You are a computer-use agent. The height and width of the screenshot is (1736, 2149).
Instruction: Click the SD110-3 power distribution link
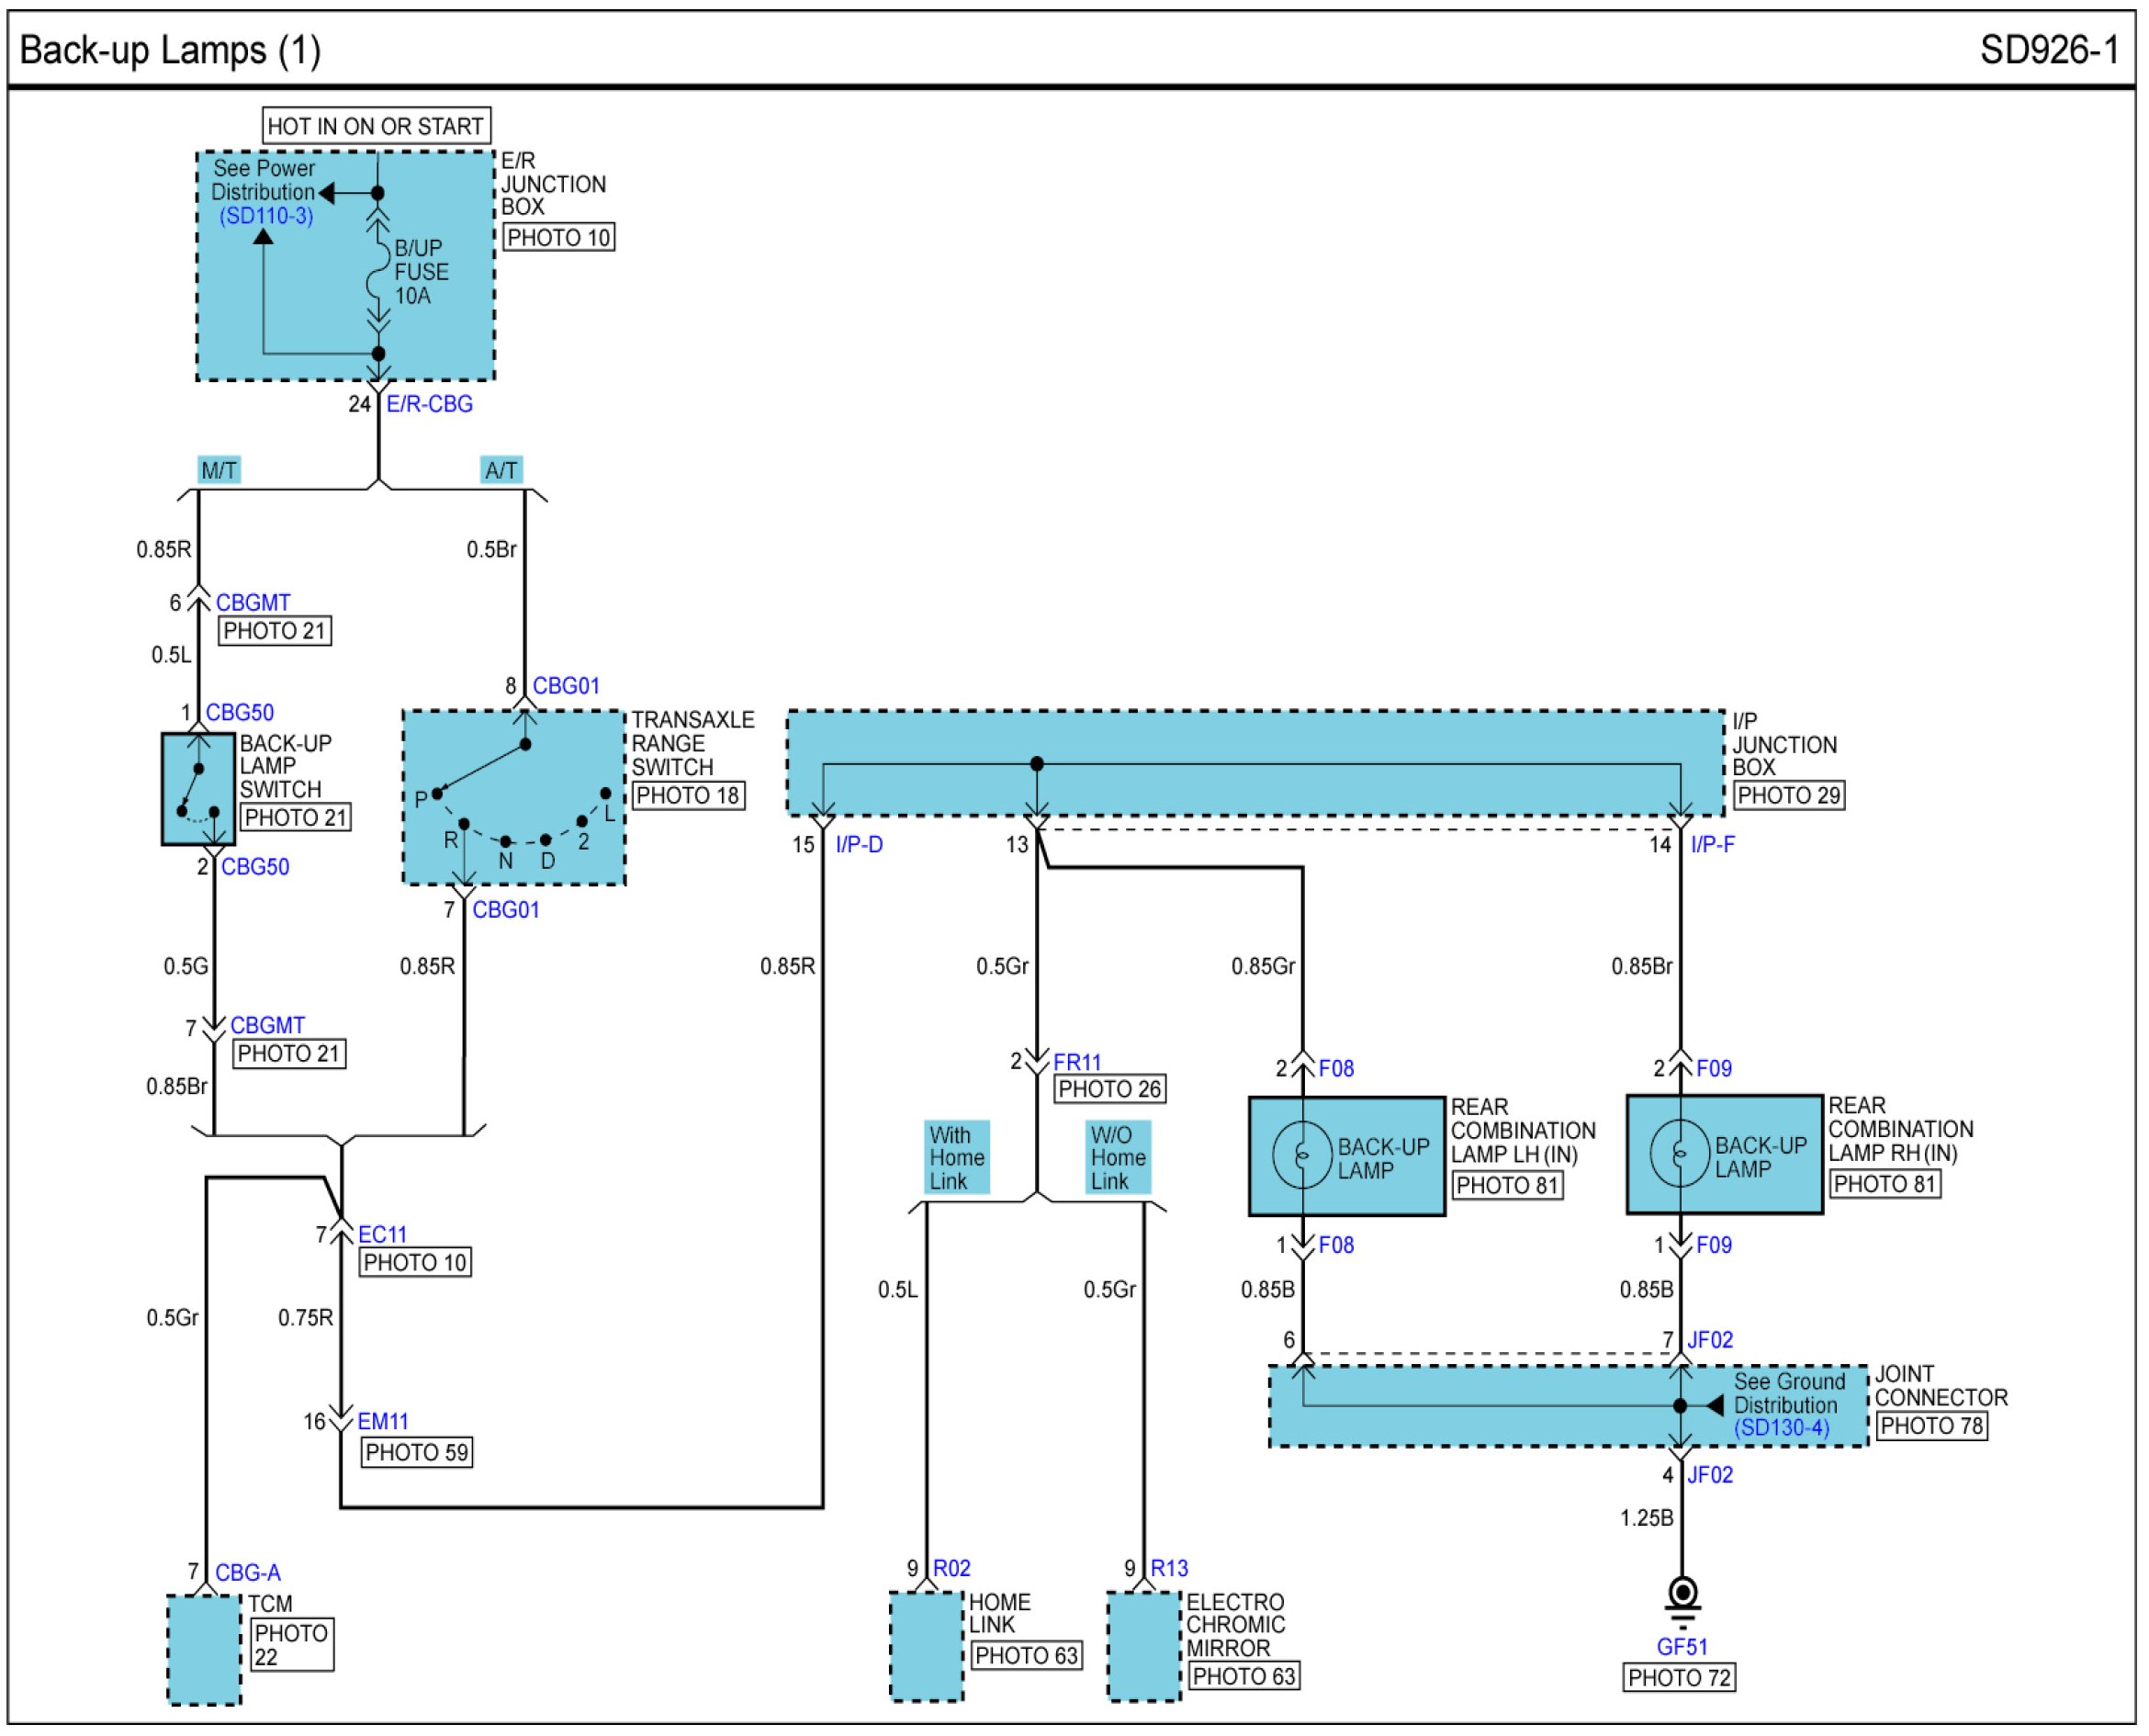tap(266, 216)
